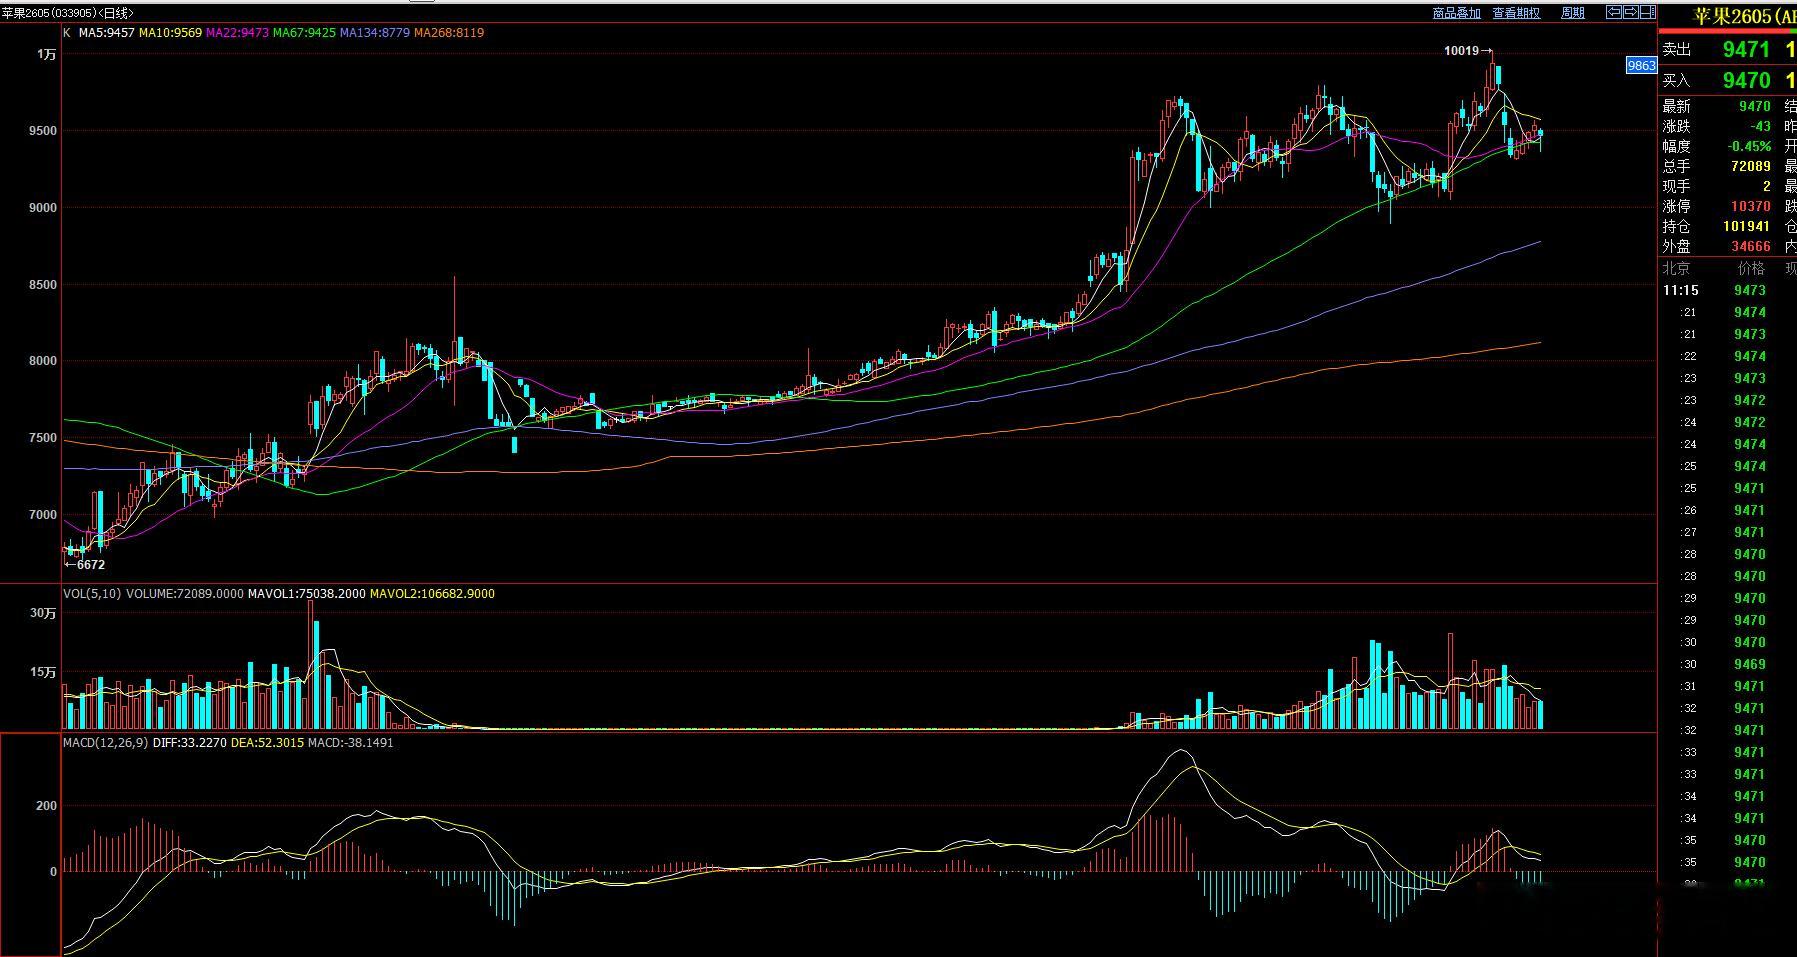
Task: Click the DEA:52.3015 value
Action: point(269,743)
